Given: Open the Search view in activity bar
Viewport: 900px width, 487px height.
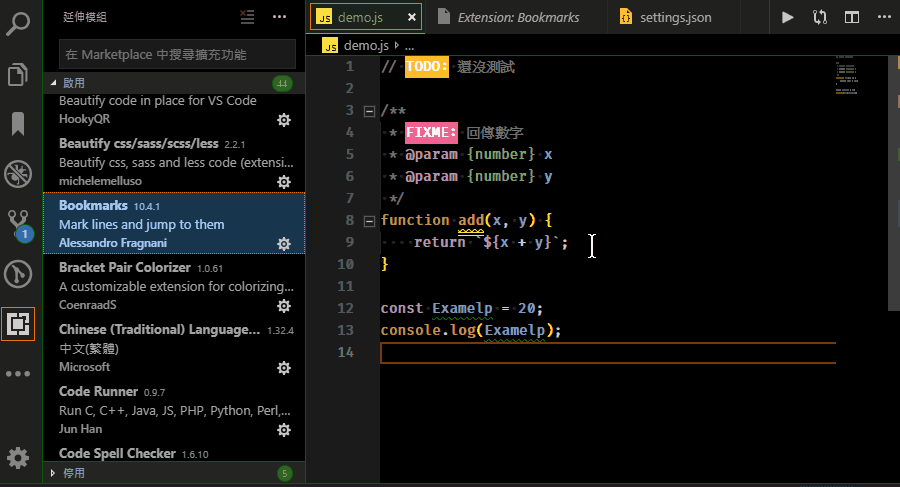Looking at the screenshot, I should (18, 24).
